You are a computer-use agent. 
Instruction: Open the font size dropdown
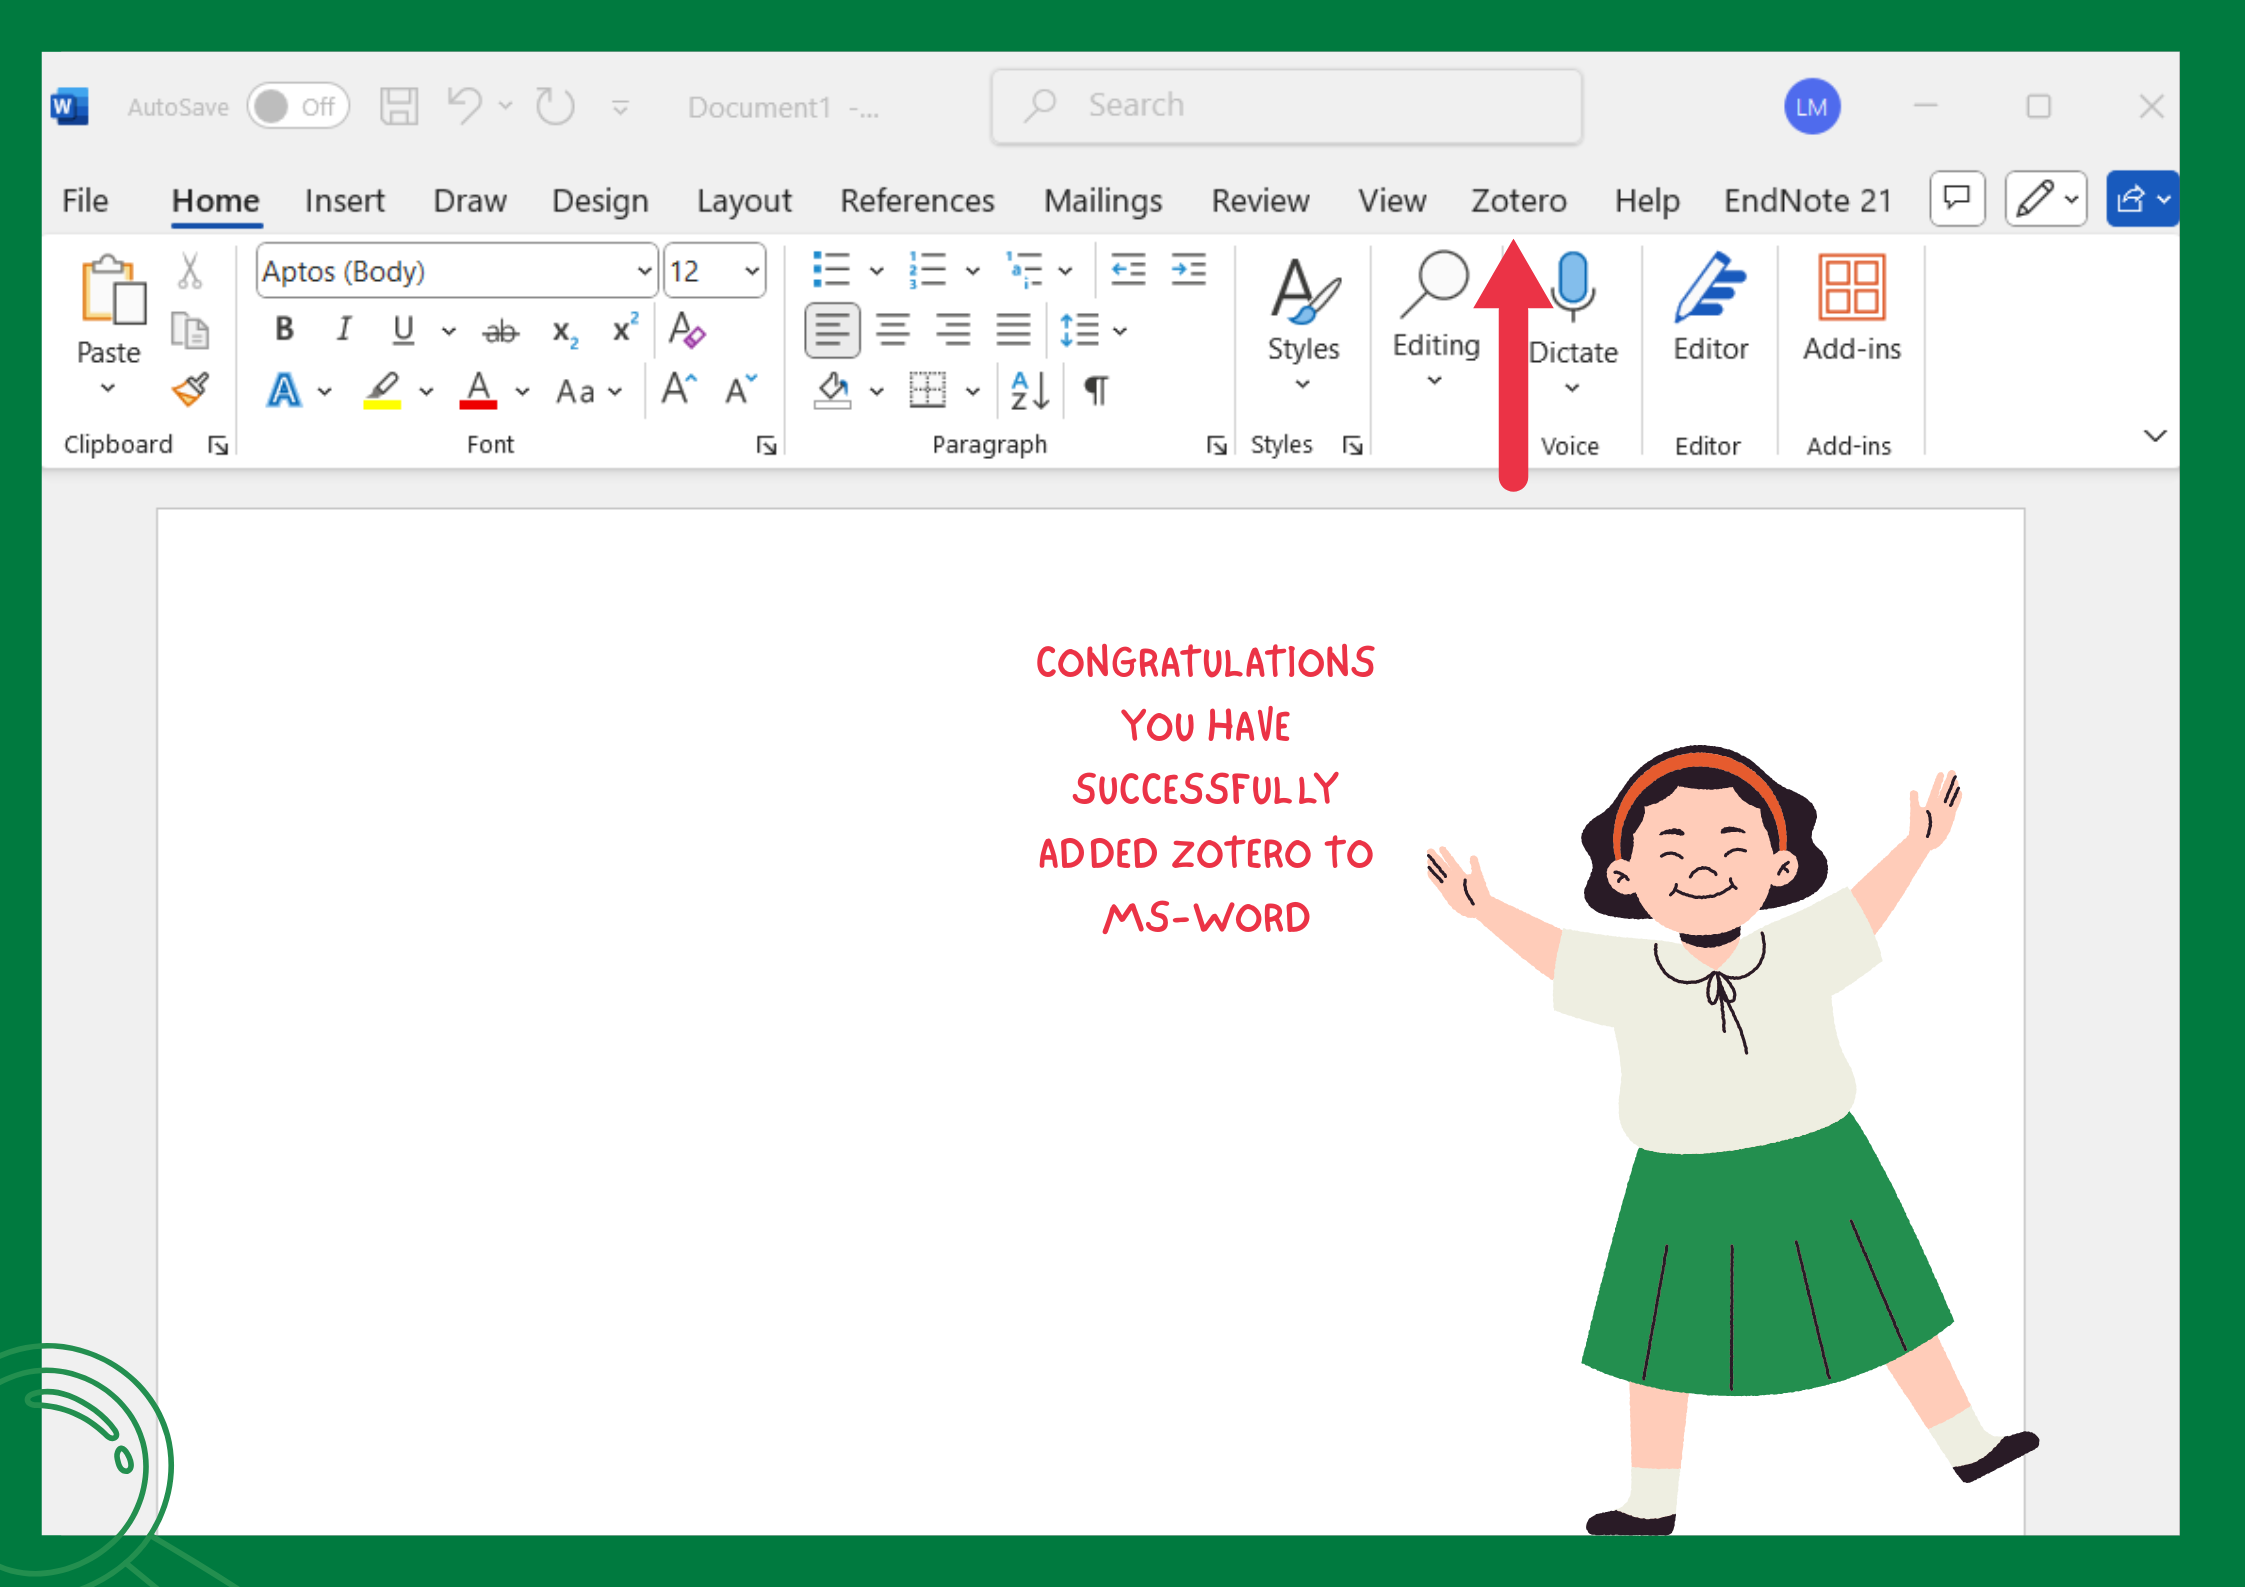coord(752,271)
